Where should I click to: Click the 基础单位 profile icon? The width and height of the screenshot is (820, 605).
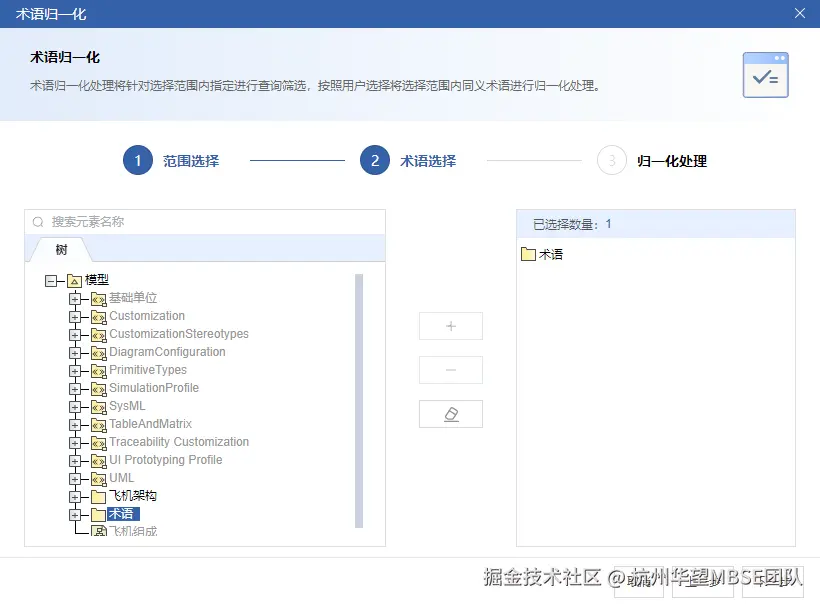pos(98,299)
